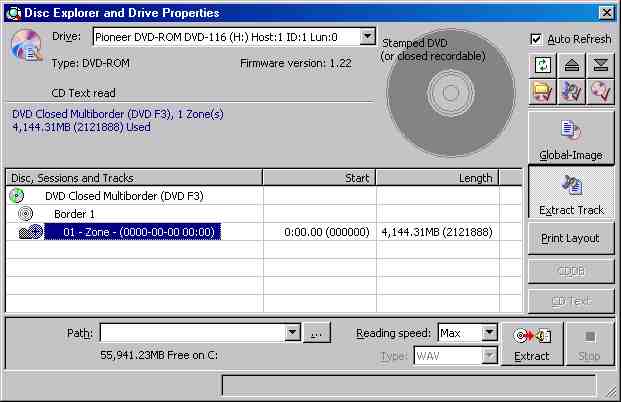Screen dimensions: 621x402
Task: Click the Print Layout button
Action: (x=570, y=238)
